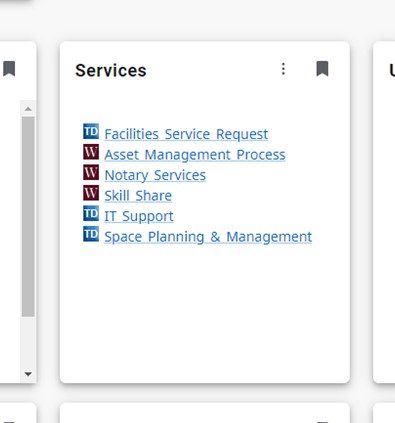
Task: Click the left card's vertical scrollbar thumb
Action: [28, 216]
